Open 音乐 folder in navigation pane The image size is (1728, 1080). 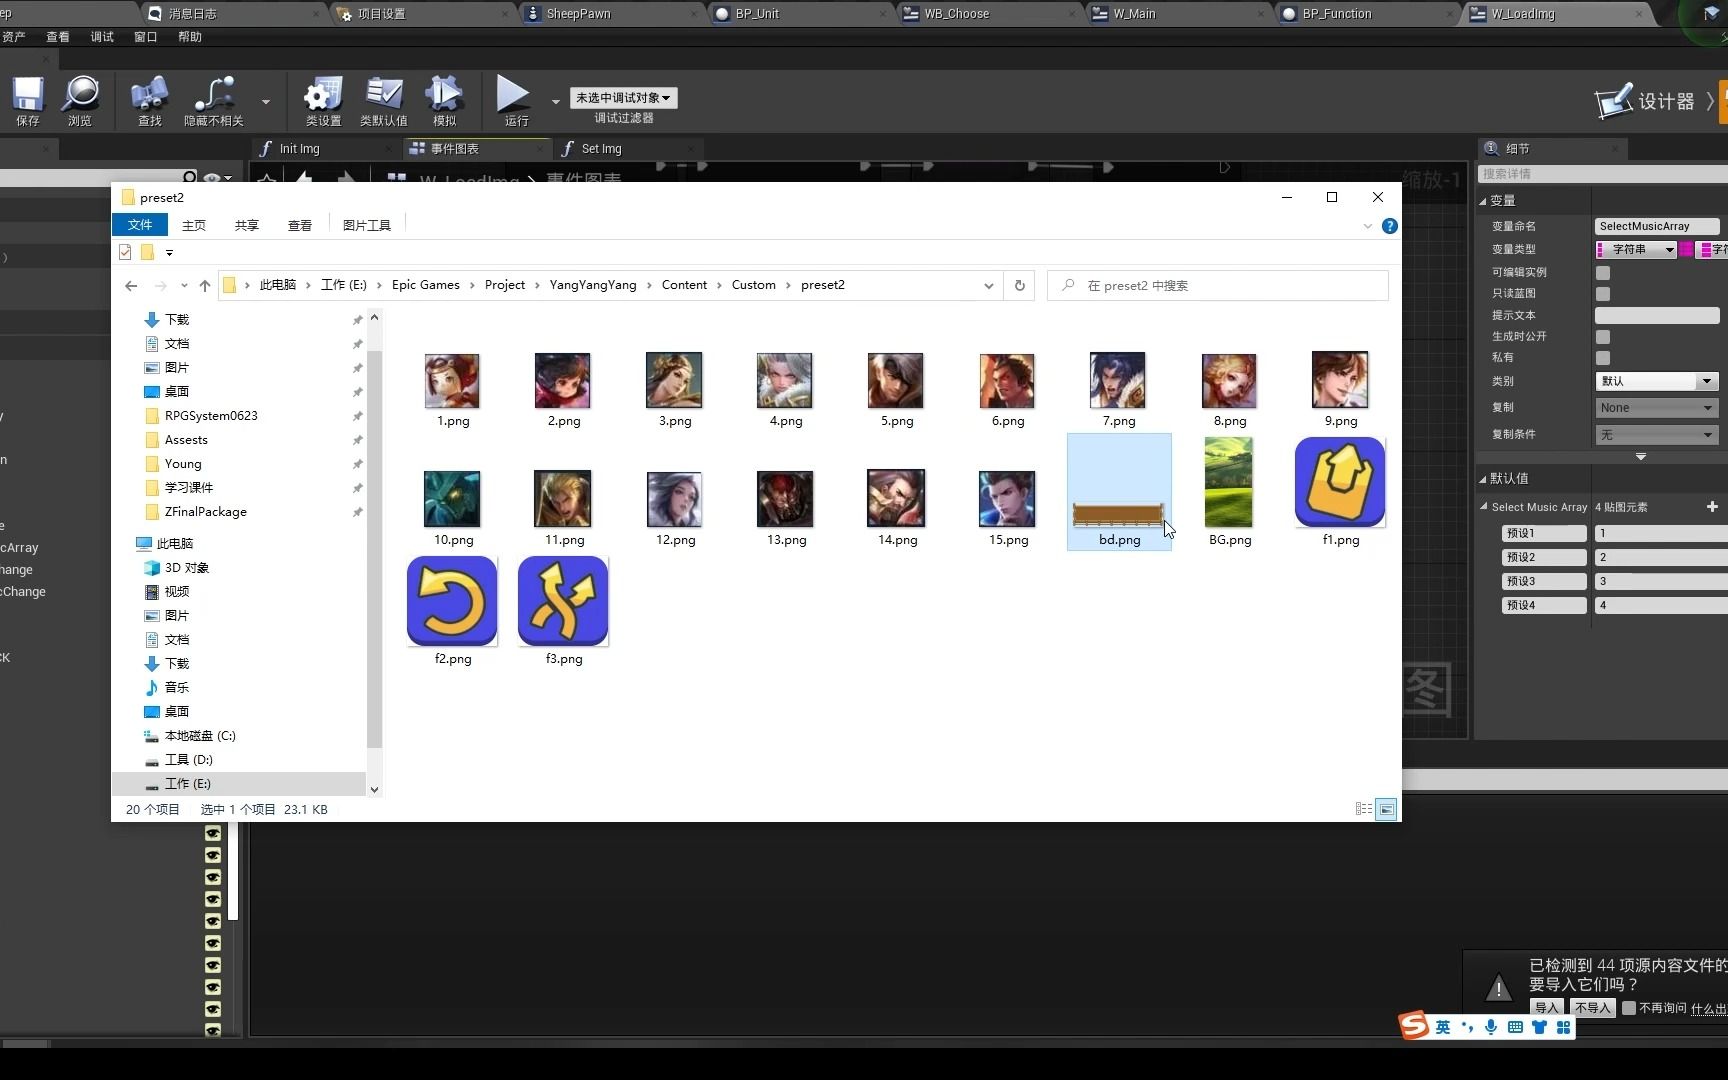point(177,687)
